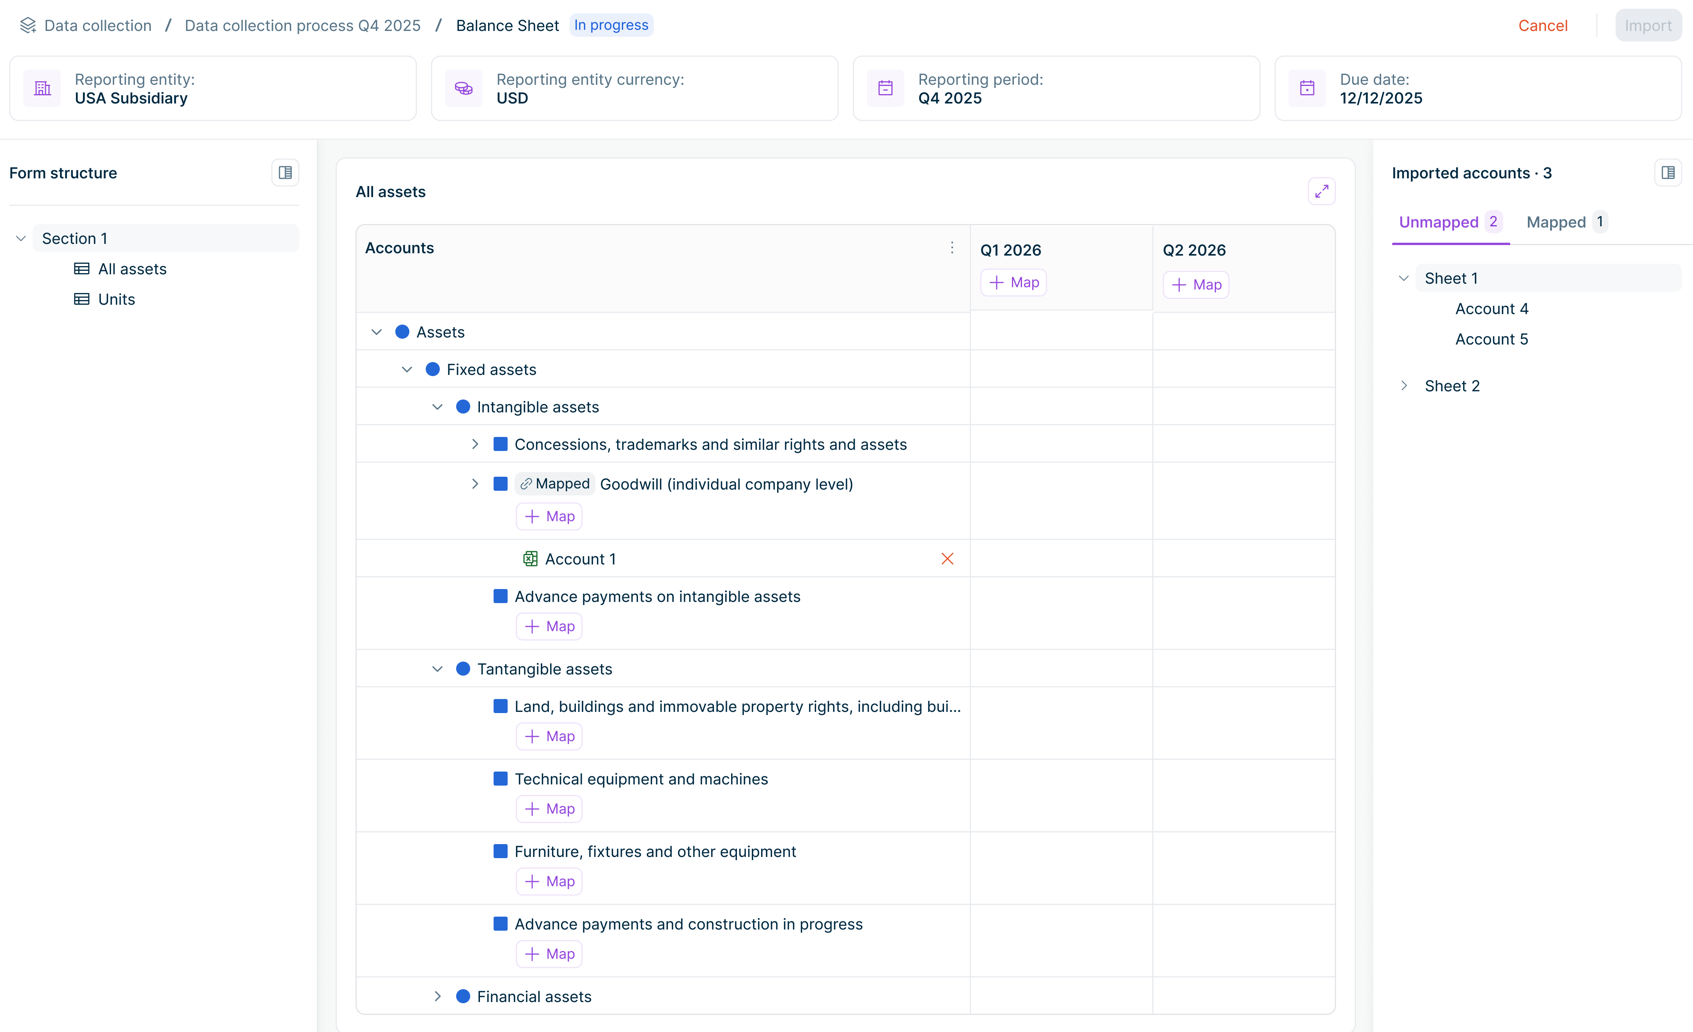This screenshot has width=1693, height=1032.
Task: Collapse the Fixed assets row
Action: 407,370
